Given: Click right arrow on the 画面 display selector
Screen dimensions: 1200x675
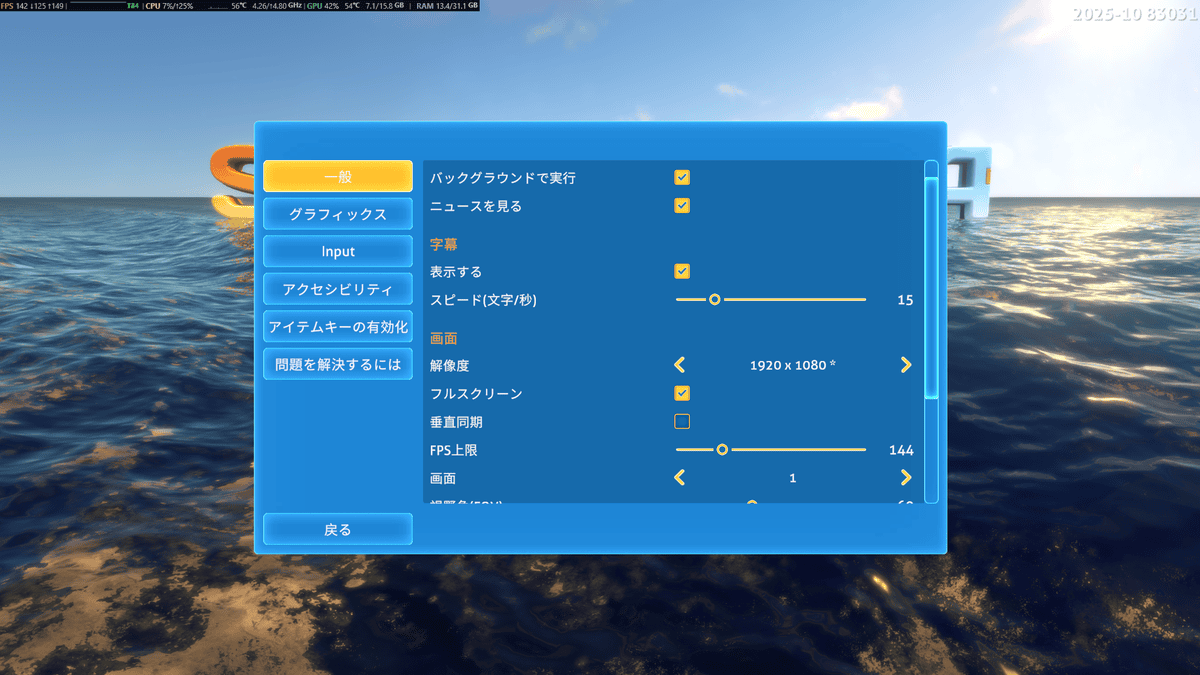Looking at the screenshot, I should 906,478.
